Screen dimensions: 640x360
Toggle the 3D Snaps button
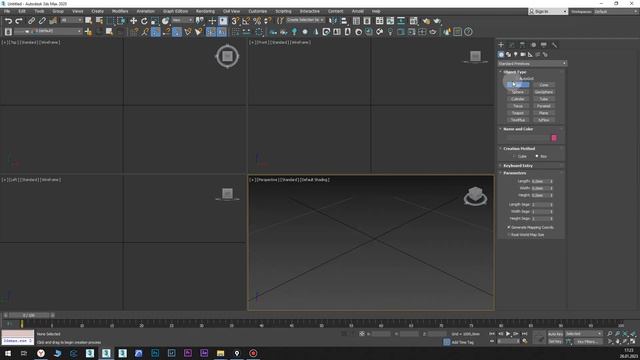[x=235, y=21]
